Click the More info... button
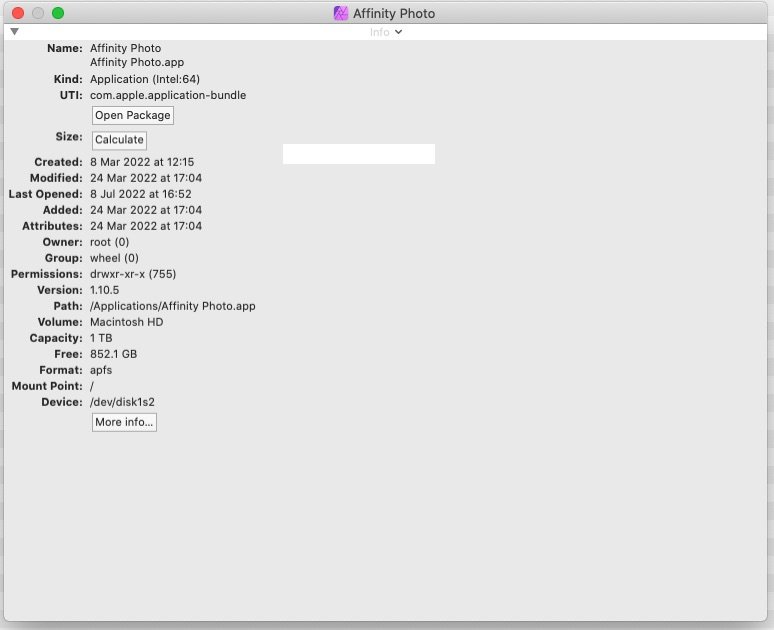 point(124,422)
